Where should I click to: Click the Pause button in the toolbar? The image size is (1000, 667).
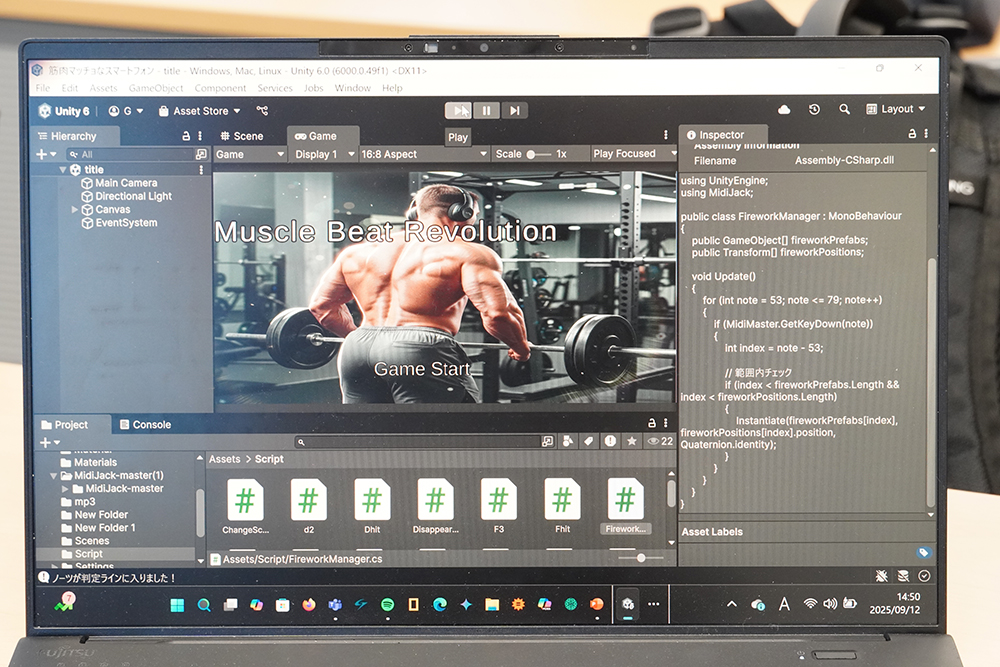(x=486, y=111)
